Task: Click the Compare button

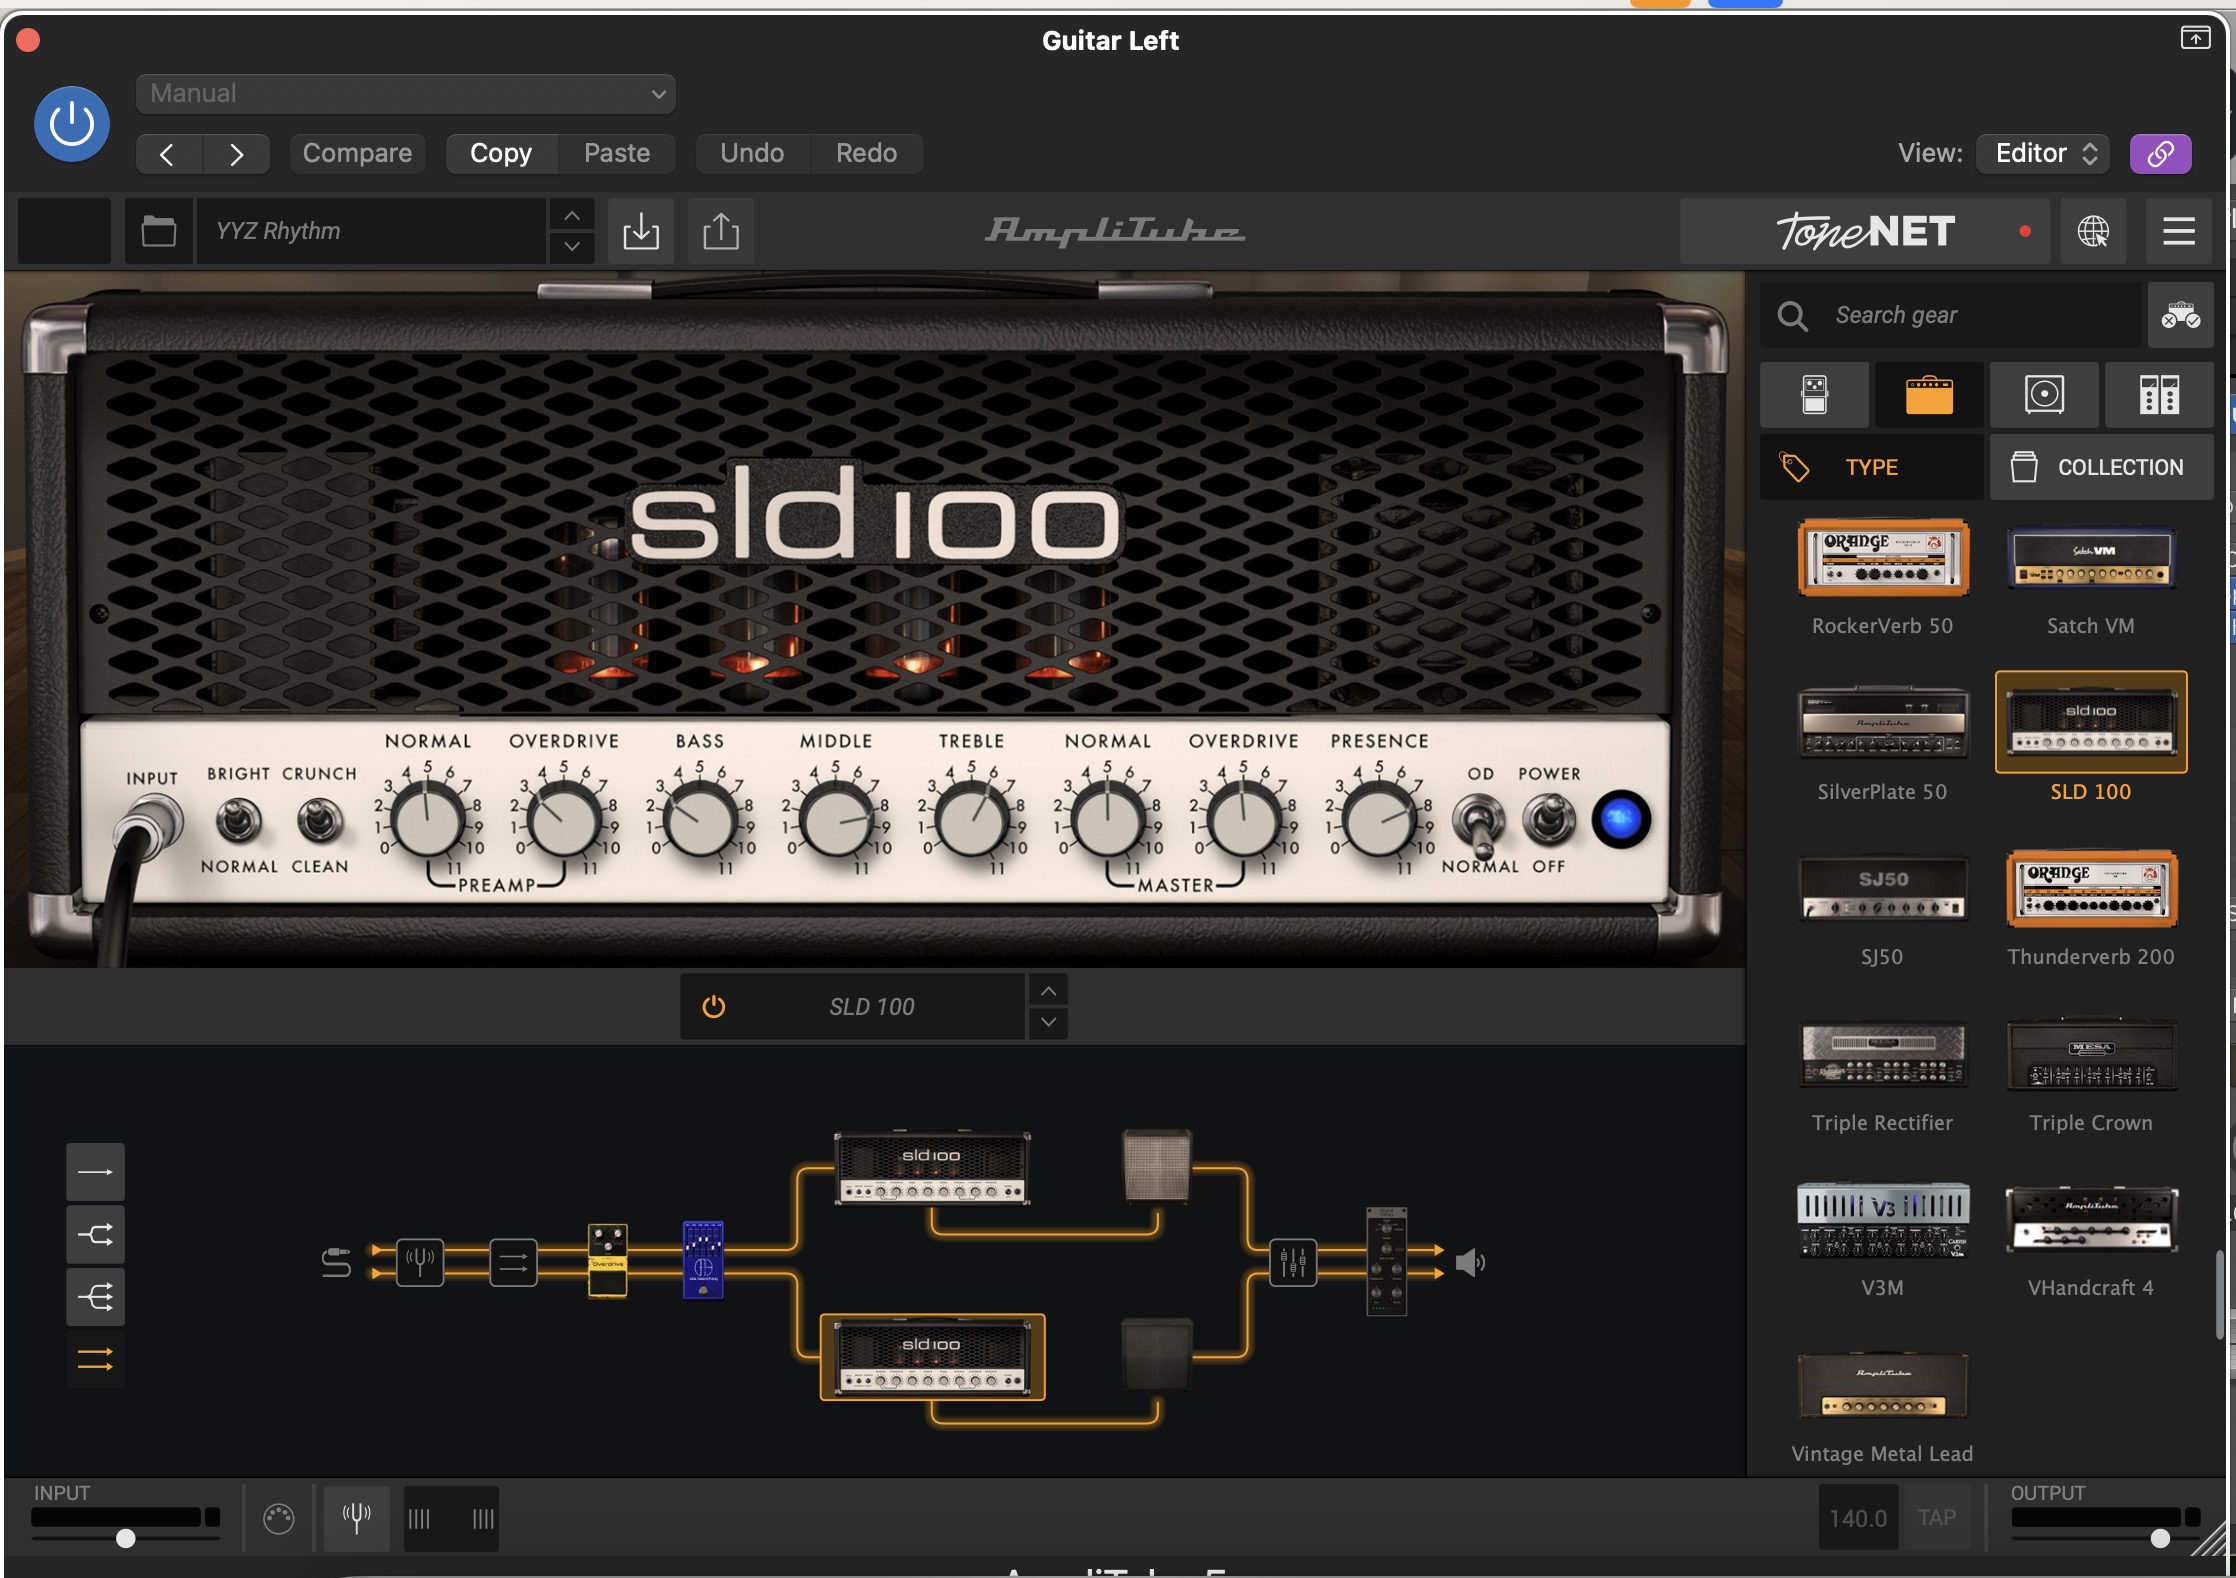Action: coord(357,153)
